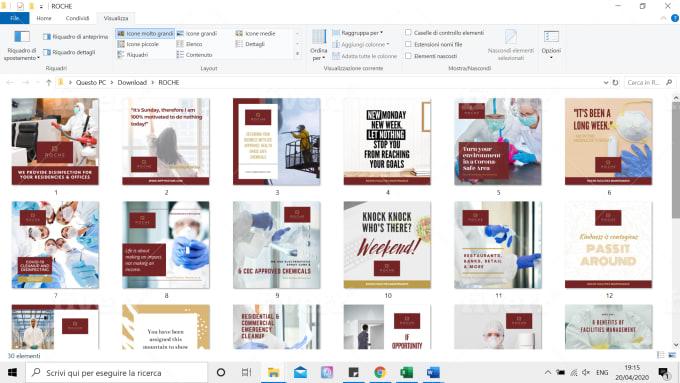Switch to Elenco list layout

point(190,44)
